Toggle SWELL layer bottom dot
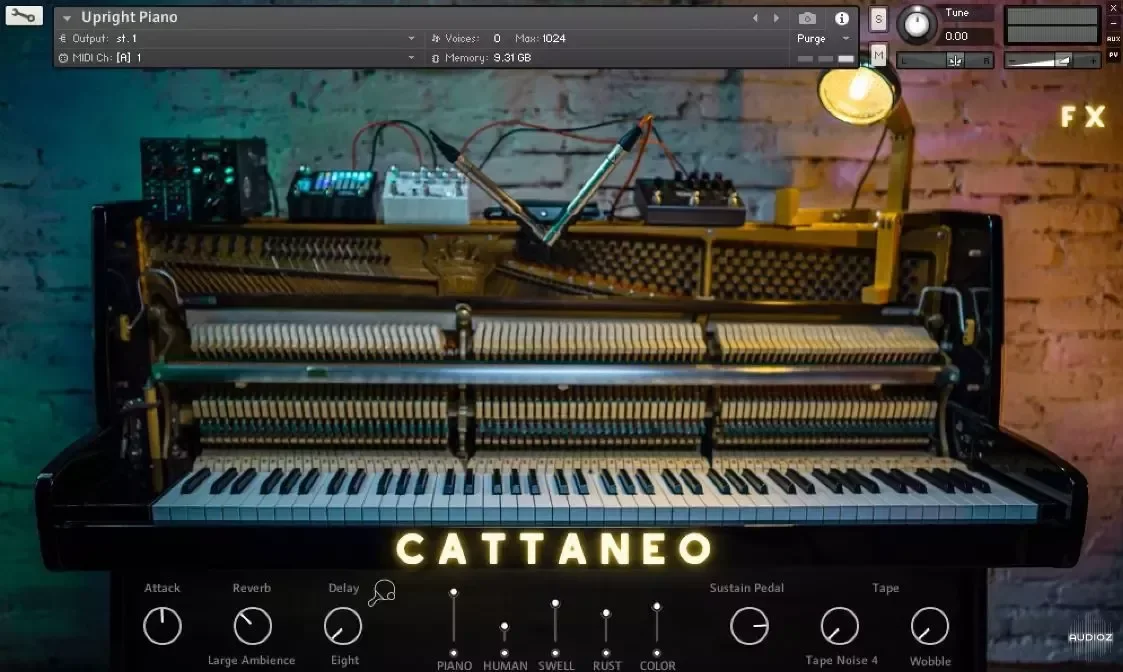 (x=555, y=653)
